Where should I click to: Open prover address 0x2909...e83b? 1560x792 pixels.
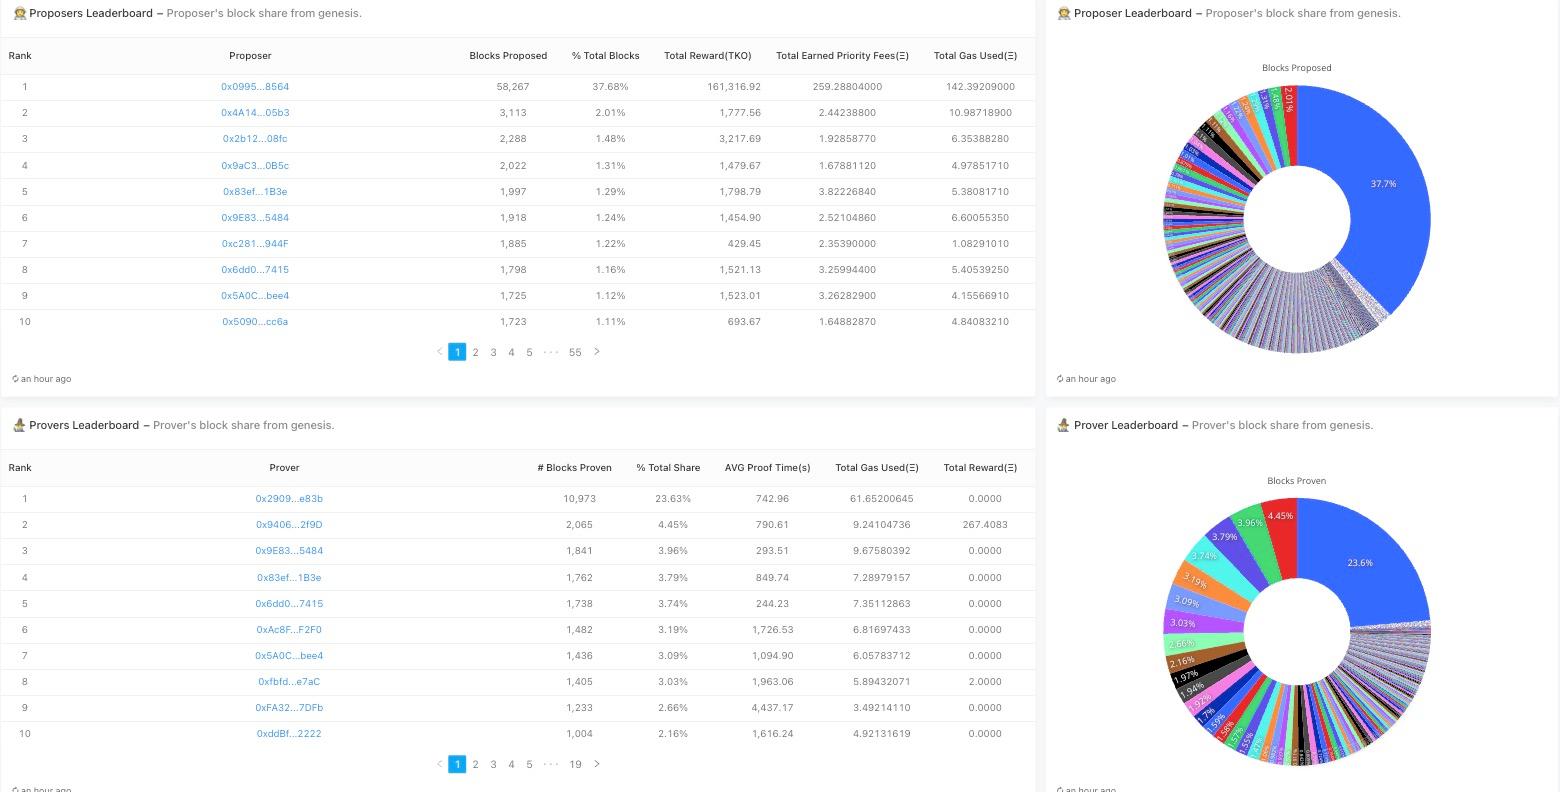[289, 499]
